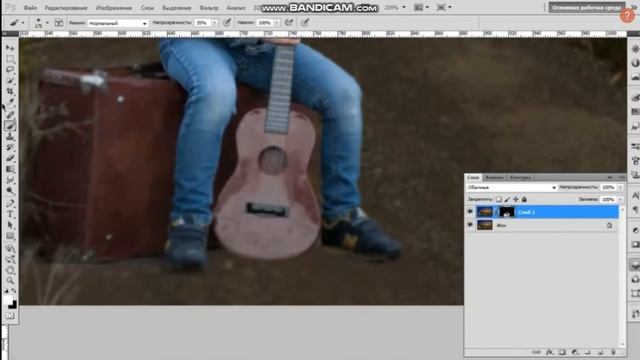Select the active Brush tool

10,126
